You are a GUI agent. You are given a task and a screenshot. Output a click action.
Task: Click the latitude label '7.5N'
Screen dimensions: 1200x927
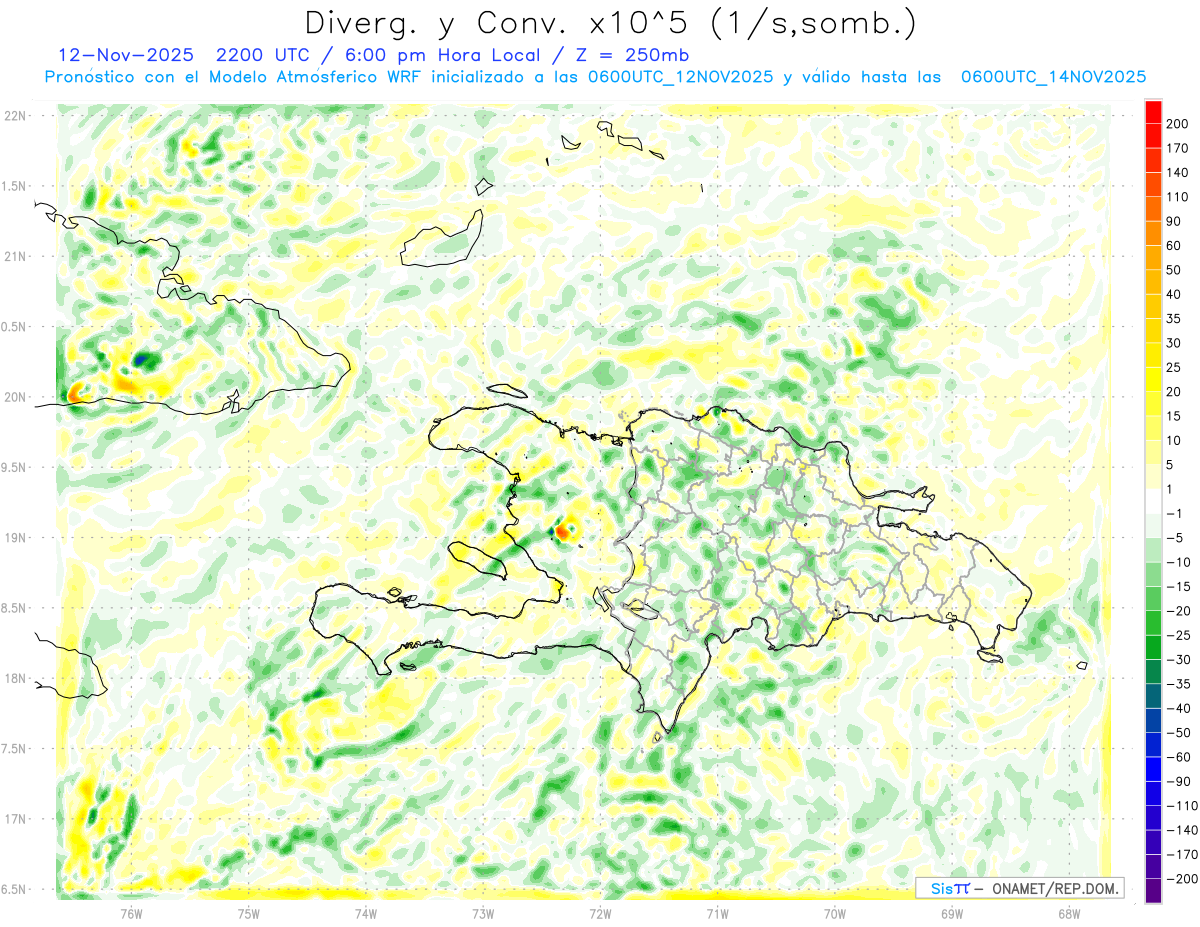click(14, 748)
